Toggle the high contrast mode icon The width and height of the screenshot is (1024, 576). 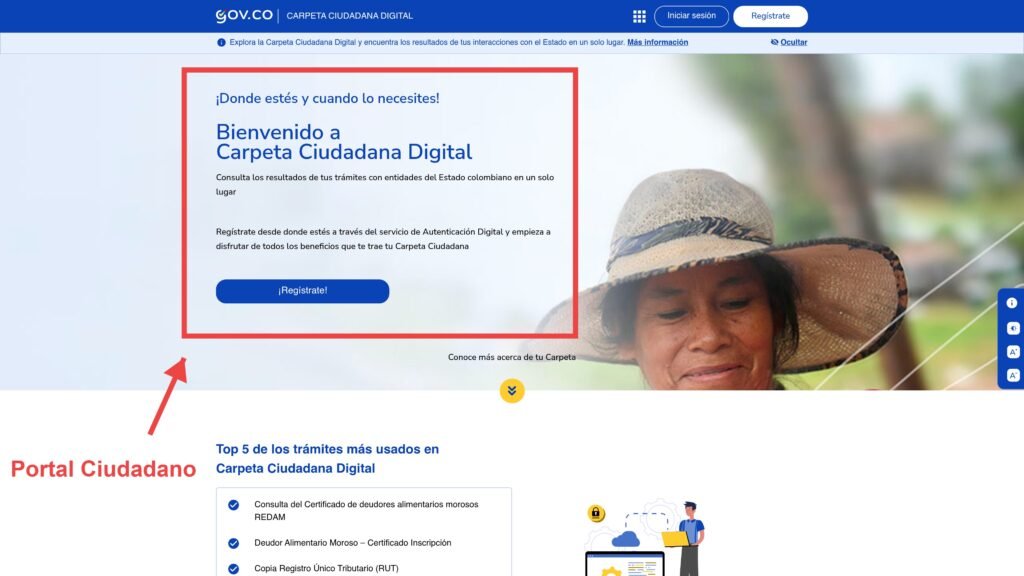pos(1012,328)
